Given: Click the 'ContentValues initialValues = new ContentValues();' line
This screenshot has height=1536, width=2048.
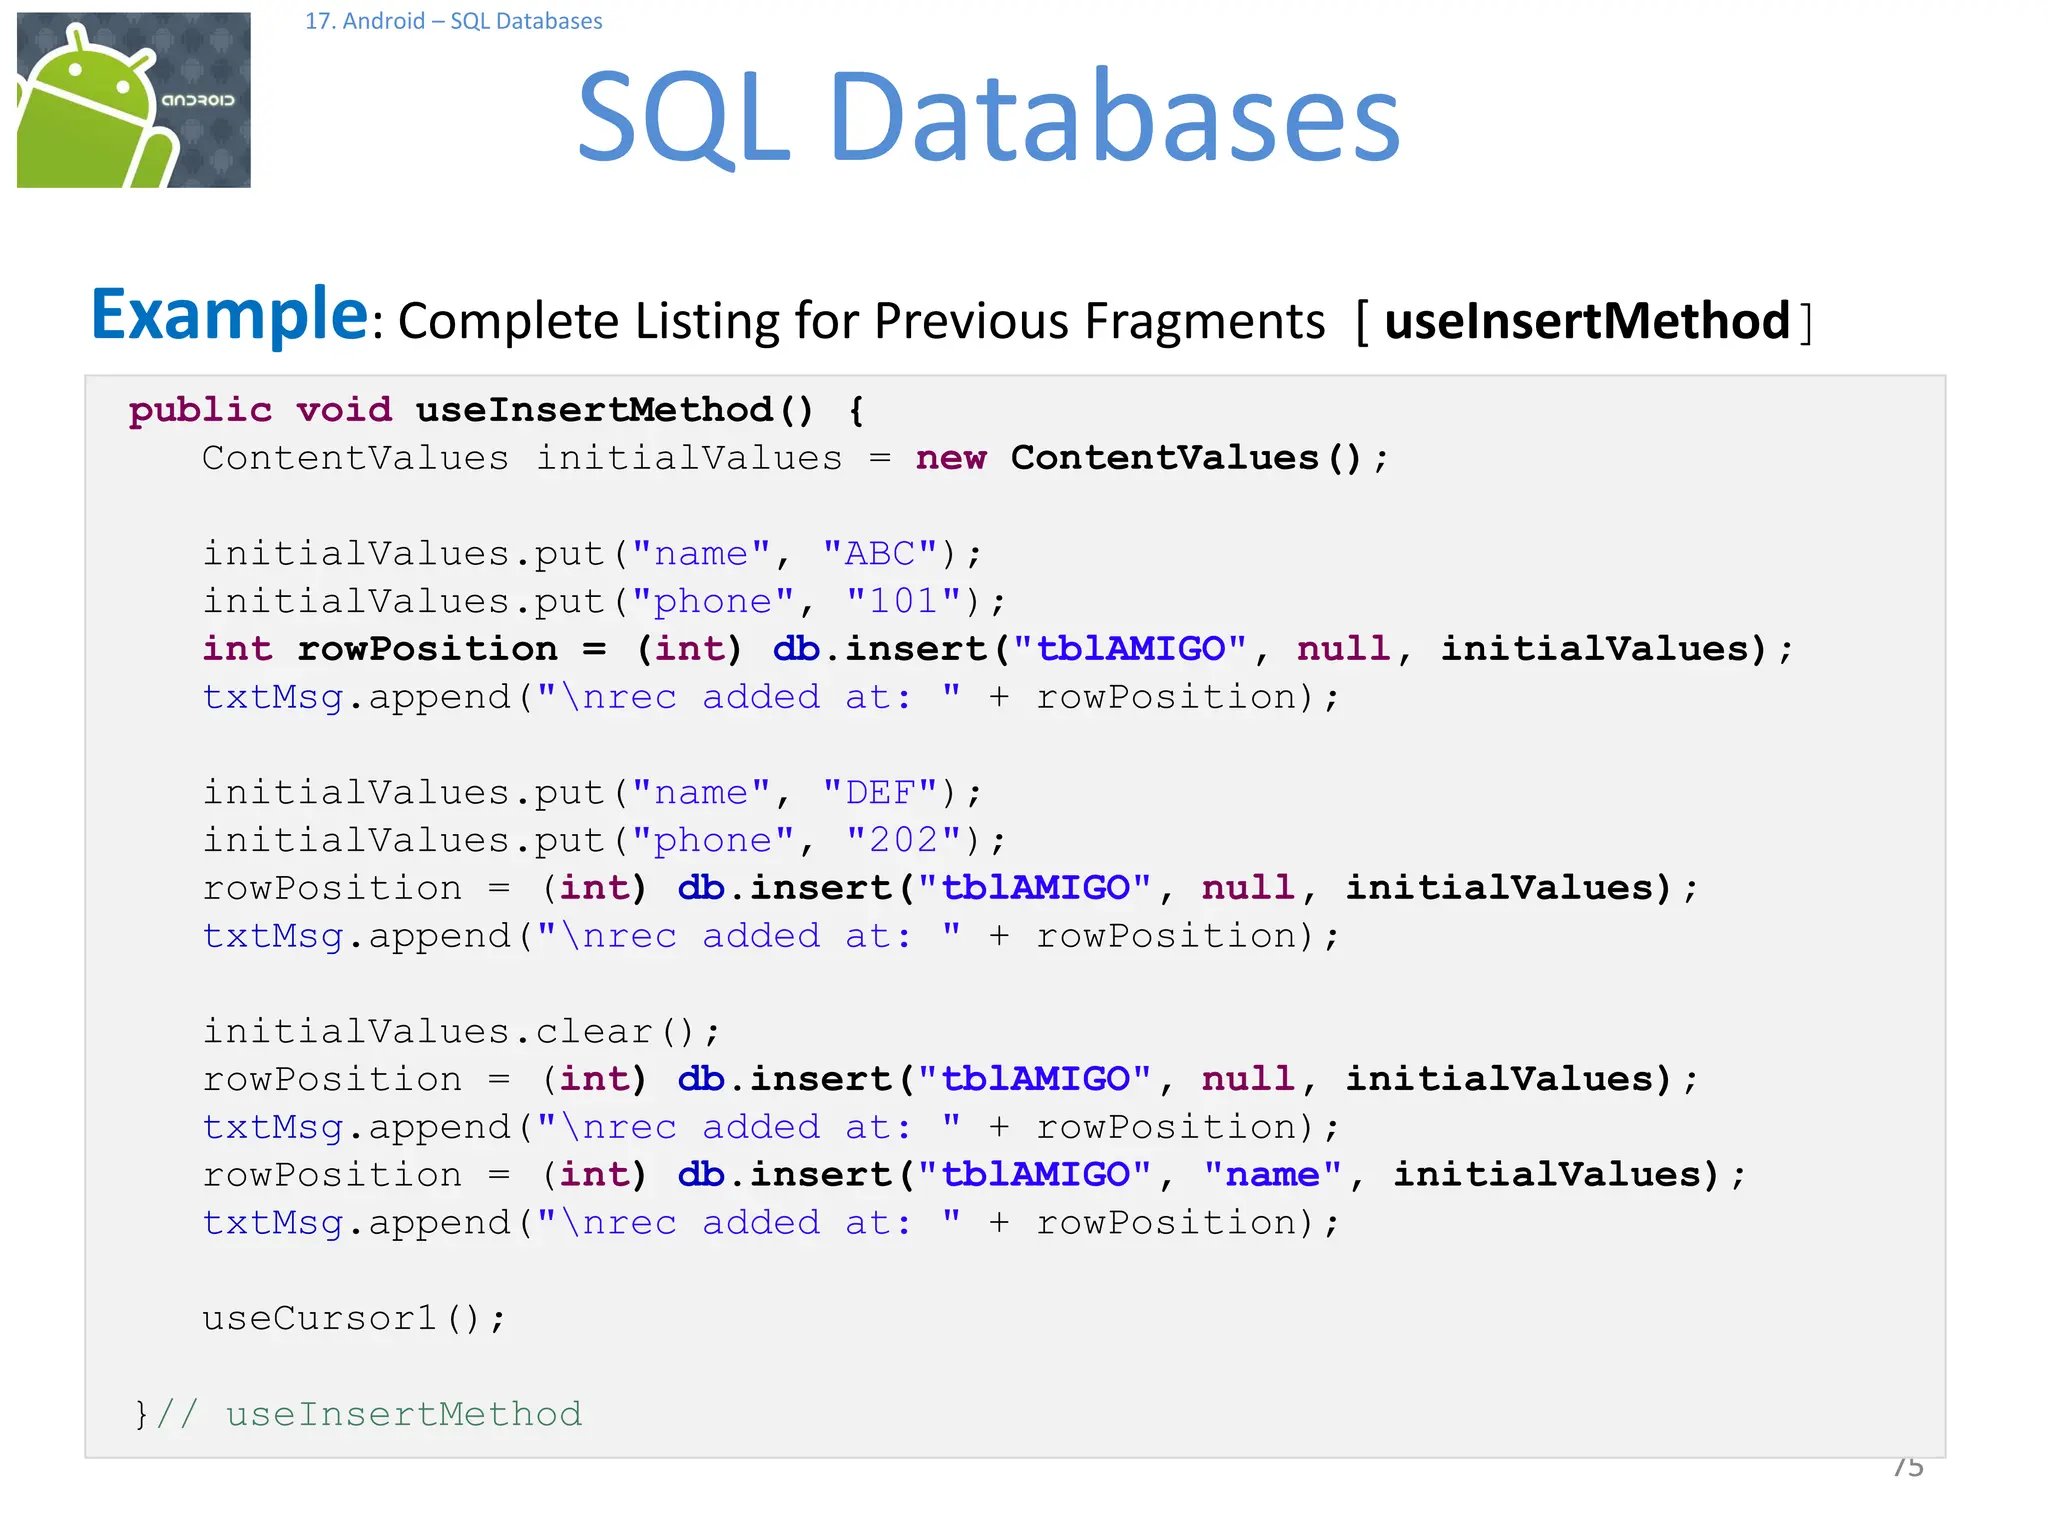Looking at the screenshot, I should [796, 458].
